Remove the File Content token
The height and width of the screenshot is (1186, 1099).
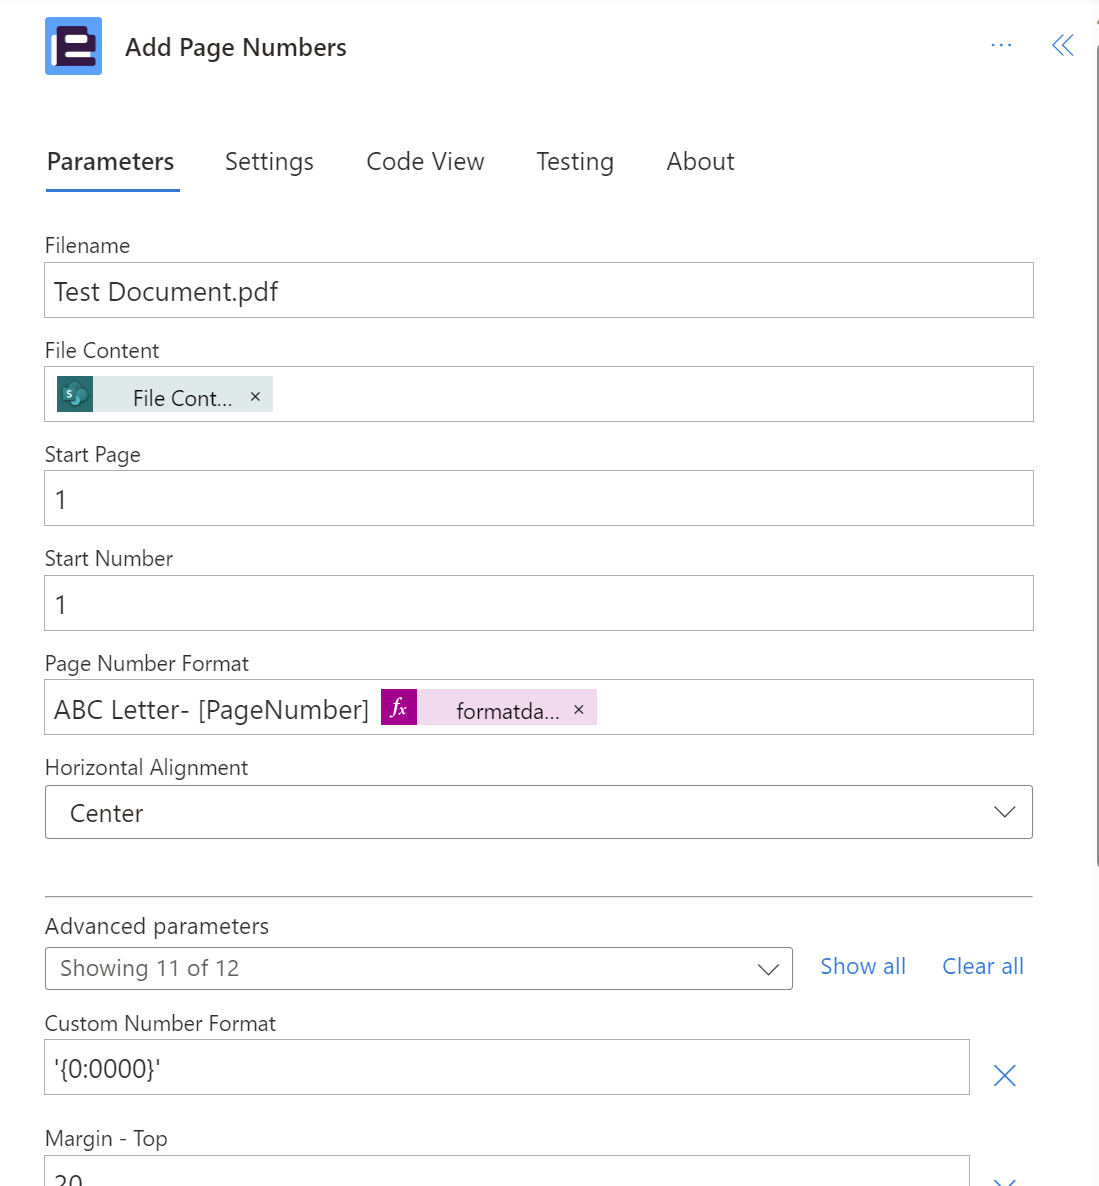point(255,396)
